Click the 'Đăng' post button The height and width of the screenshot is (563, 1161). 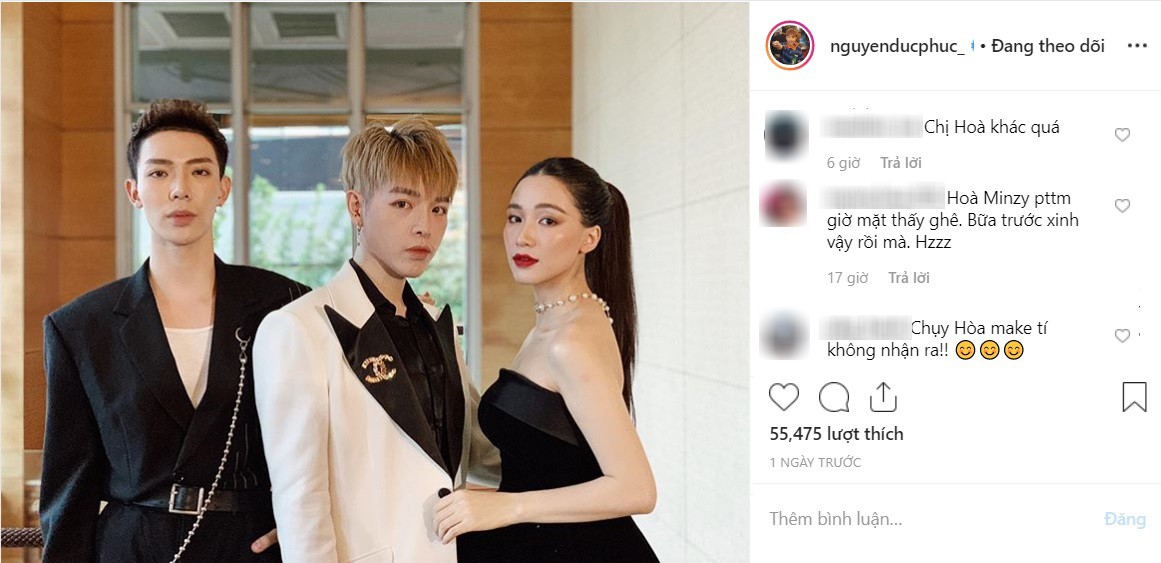pos(1125,519)
